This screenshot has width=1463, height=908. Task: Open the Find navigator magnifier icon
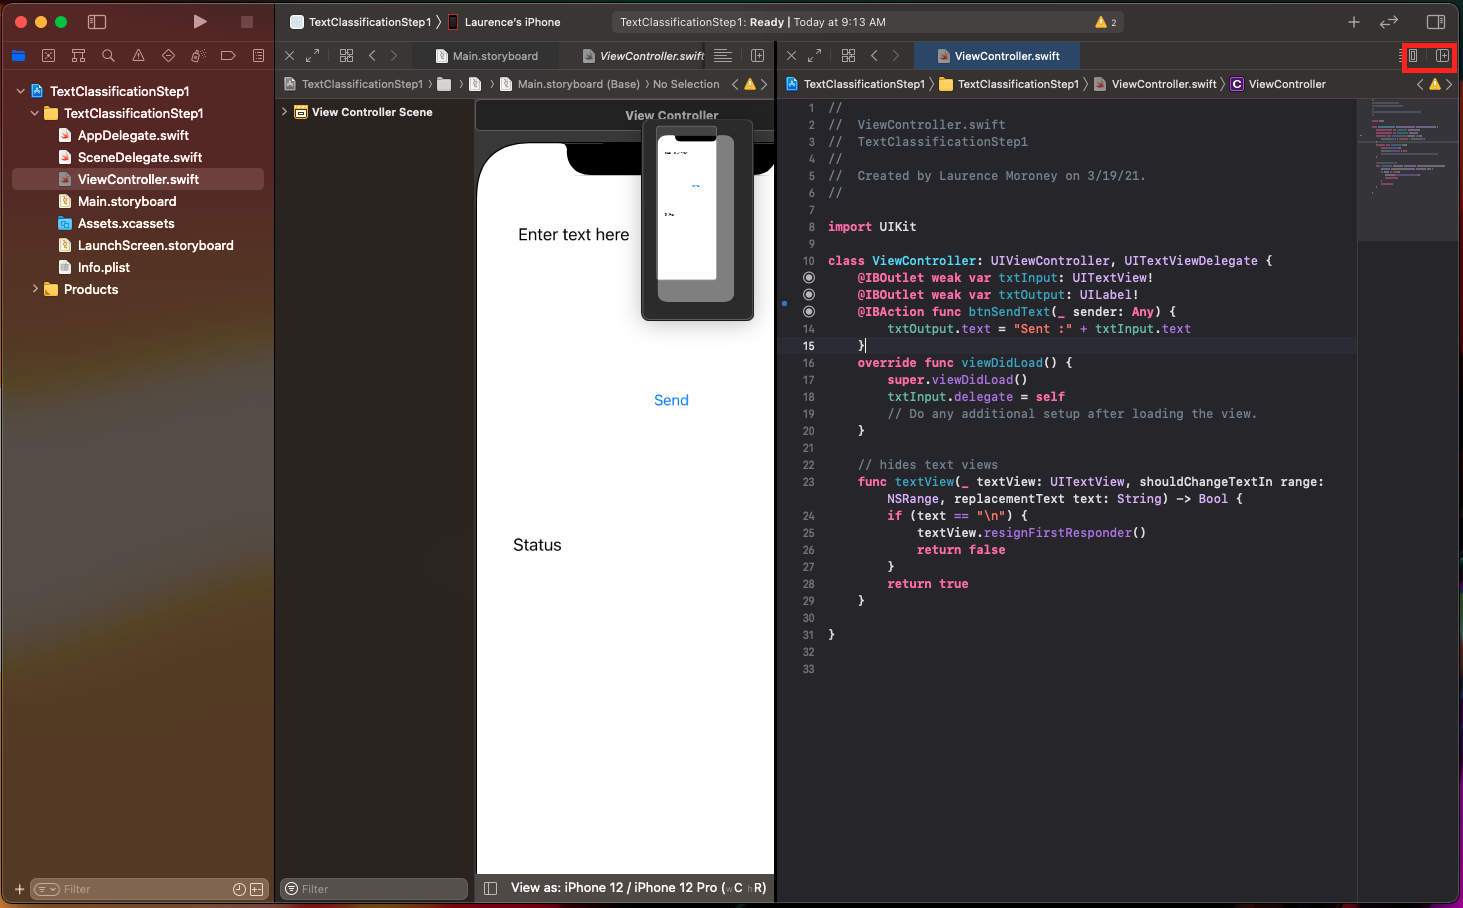coord(108,56)
